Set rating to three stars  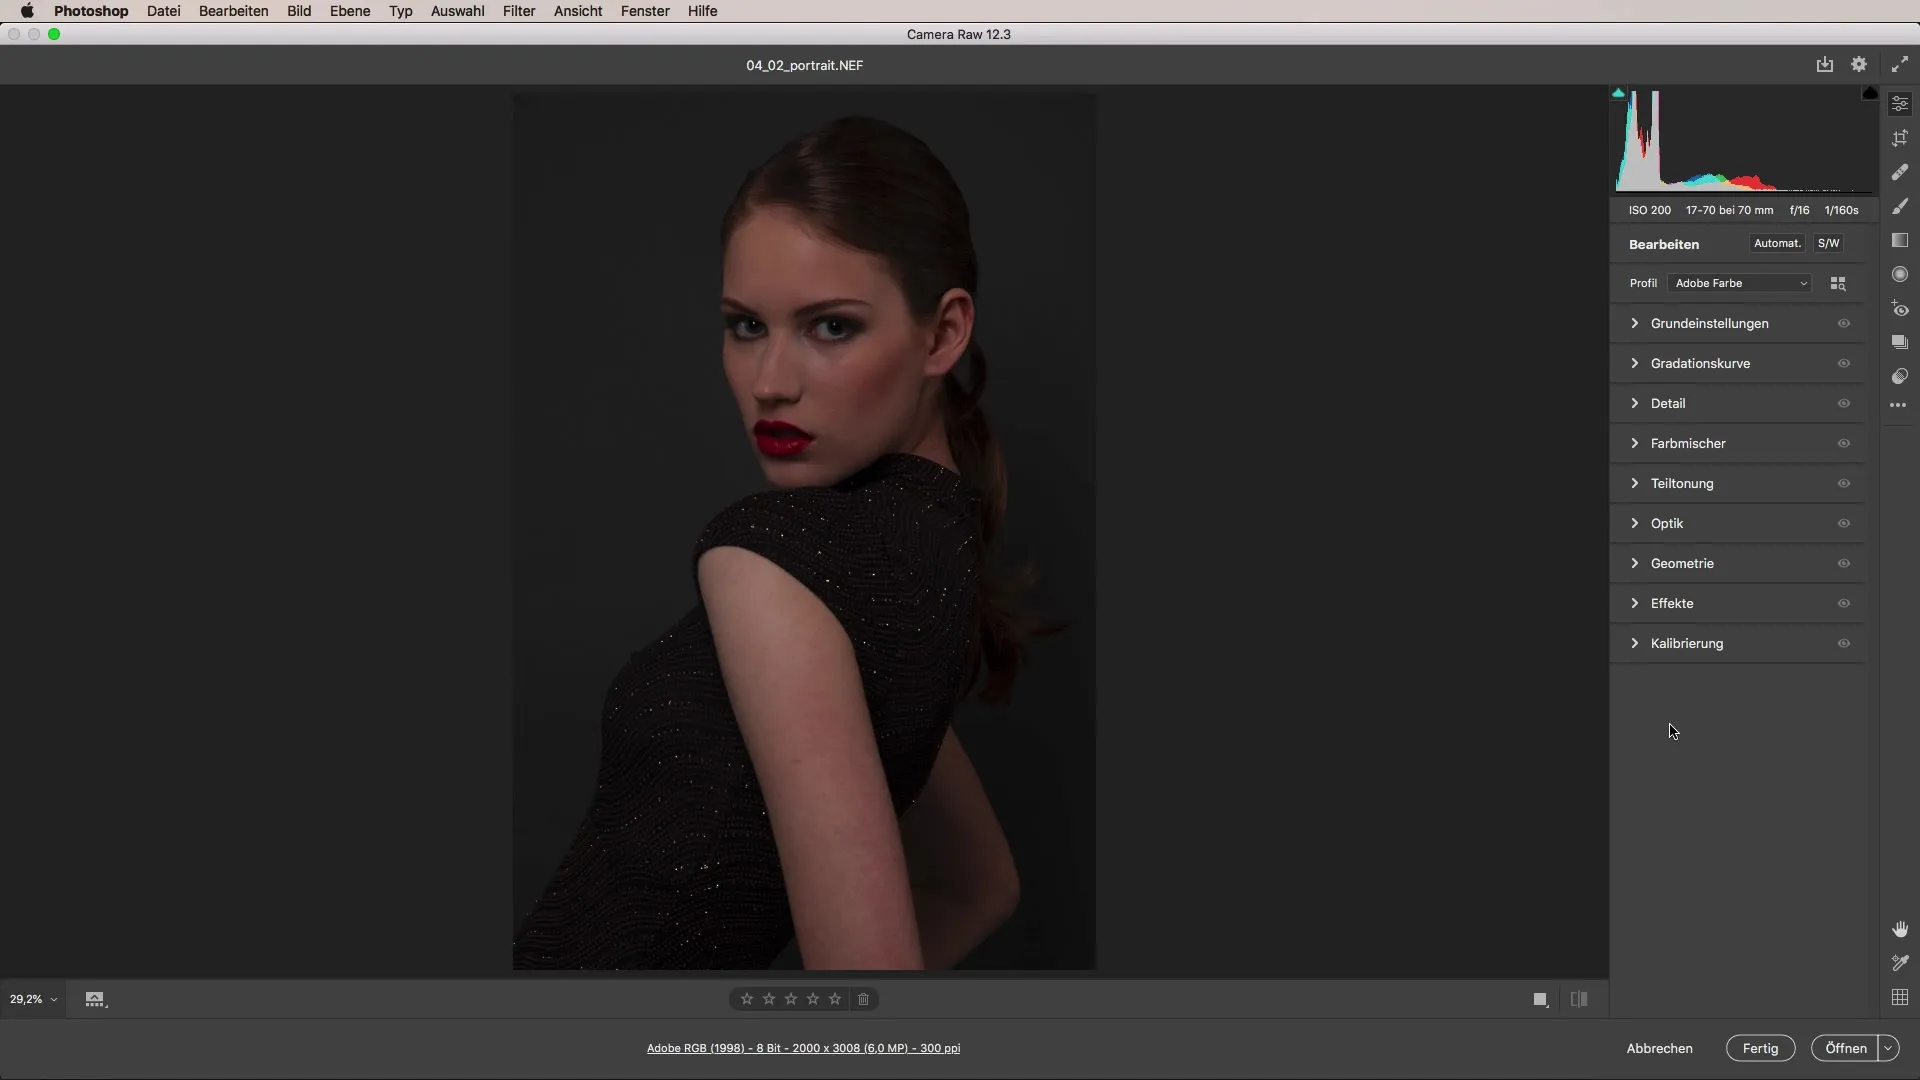[x=791, y=999]
